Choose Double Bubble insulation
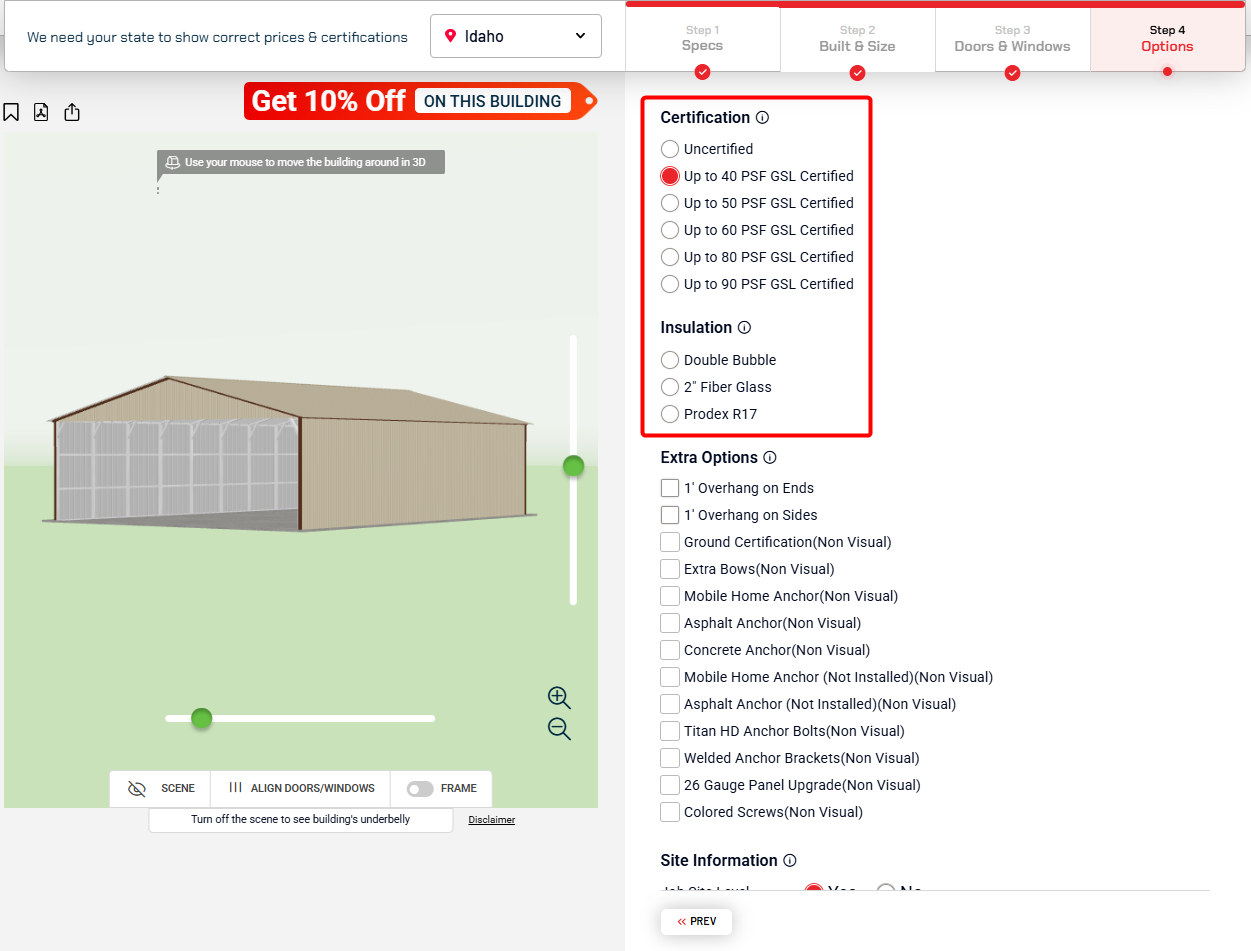This screenshot has height=951, width=1251. coord(670,360)
